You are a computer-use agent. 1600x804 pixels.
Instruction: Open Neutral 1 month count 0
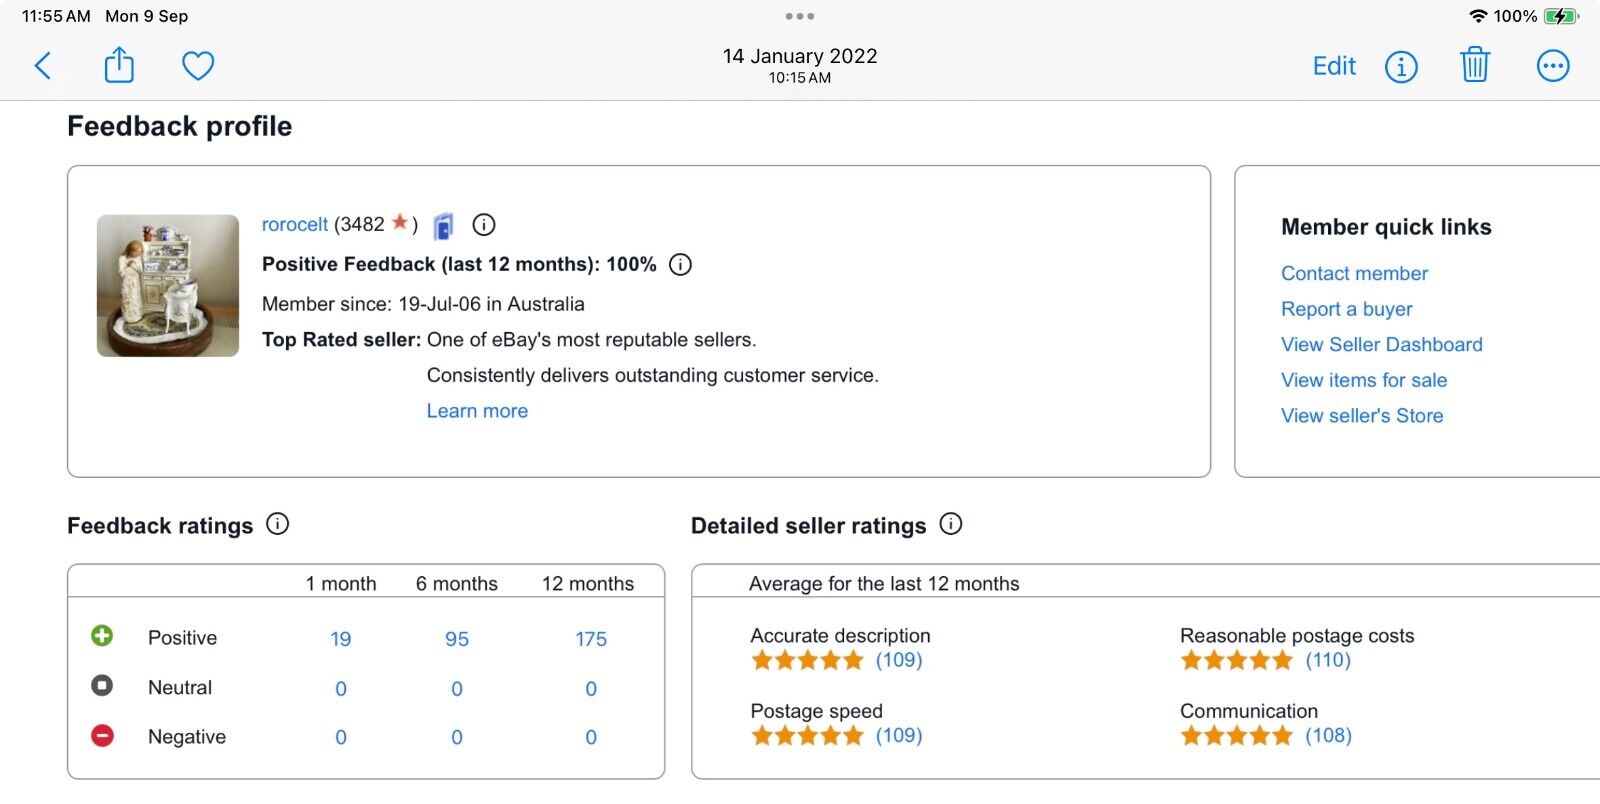(x=341, y=689)
